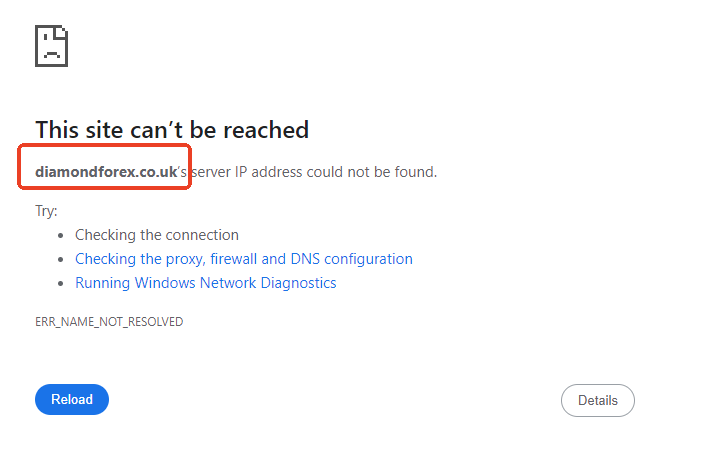Viewport: 702px width, 463px height.
Task: Click bullet beside Windows Network Diagnostics link
Action: click(x=62, y=284)
